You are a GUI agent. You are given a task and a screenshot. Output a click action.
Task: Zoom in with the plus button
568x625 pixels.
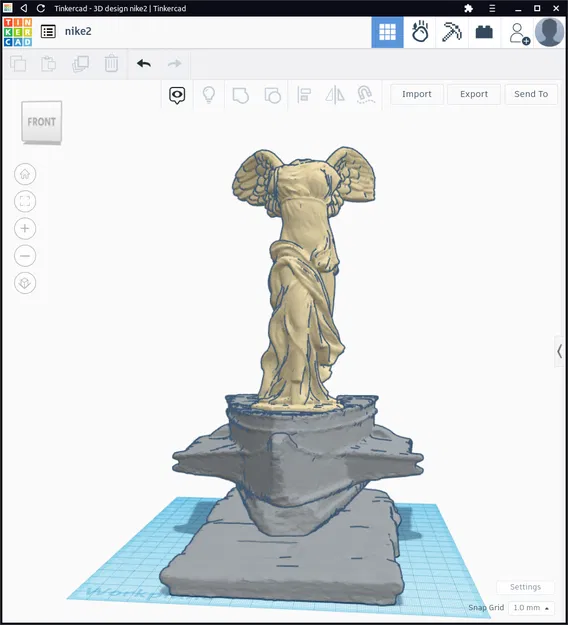(25, 228)
